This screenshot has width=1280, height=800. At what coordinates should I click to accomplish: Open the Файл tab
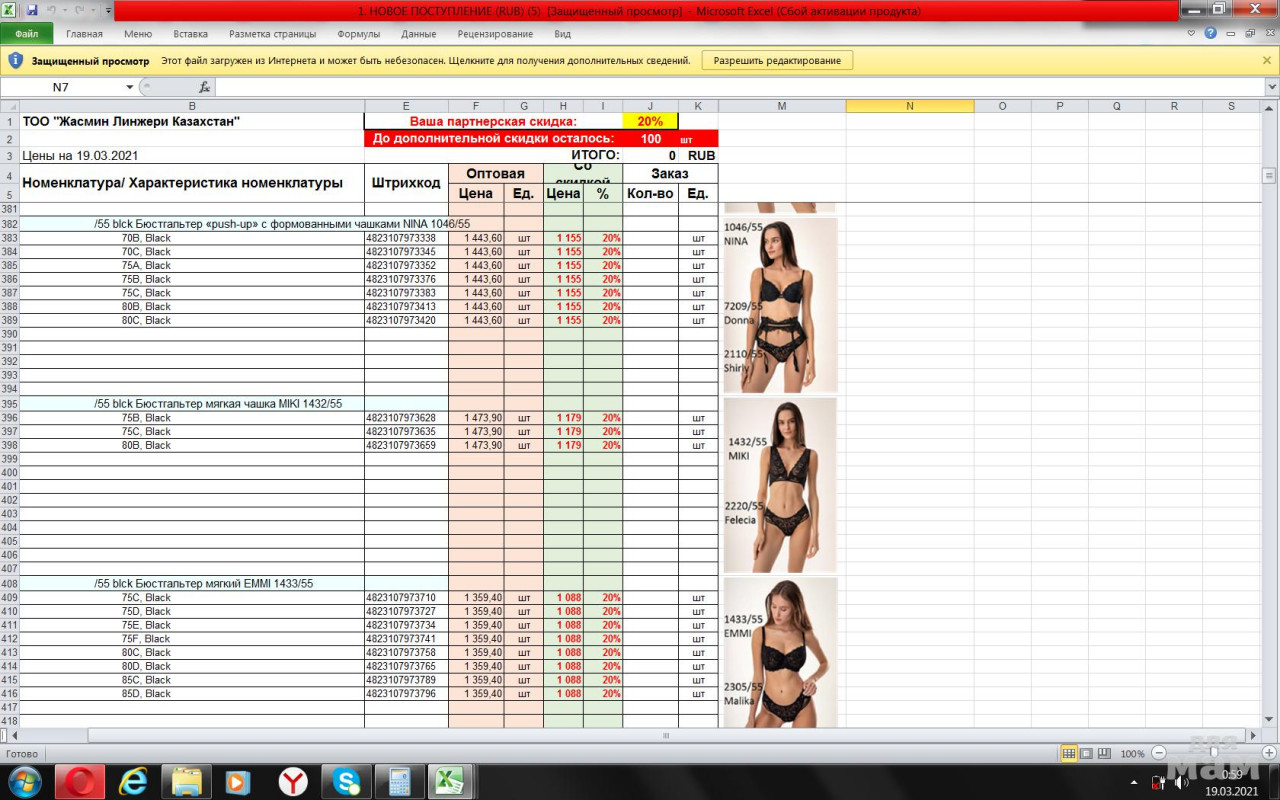tap(27, 34)
